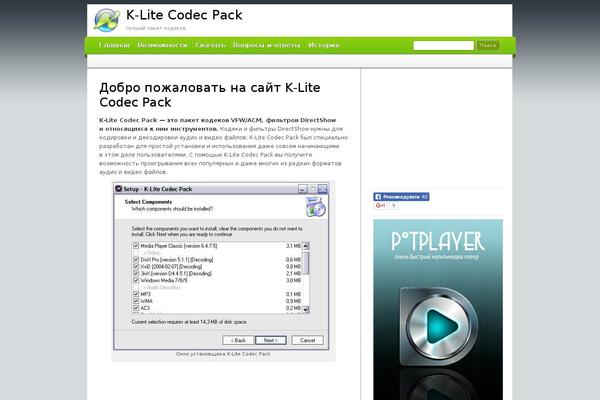Focus the site search input field
600x400 pixels.
tap(443, 46)
